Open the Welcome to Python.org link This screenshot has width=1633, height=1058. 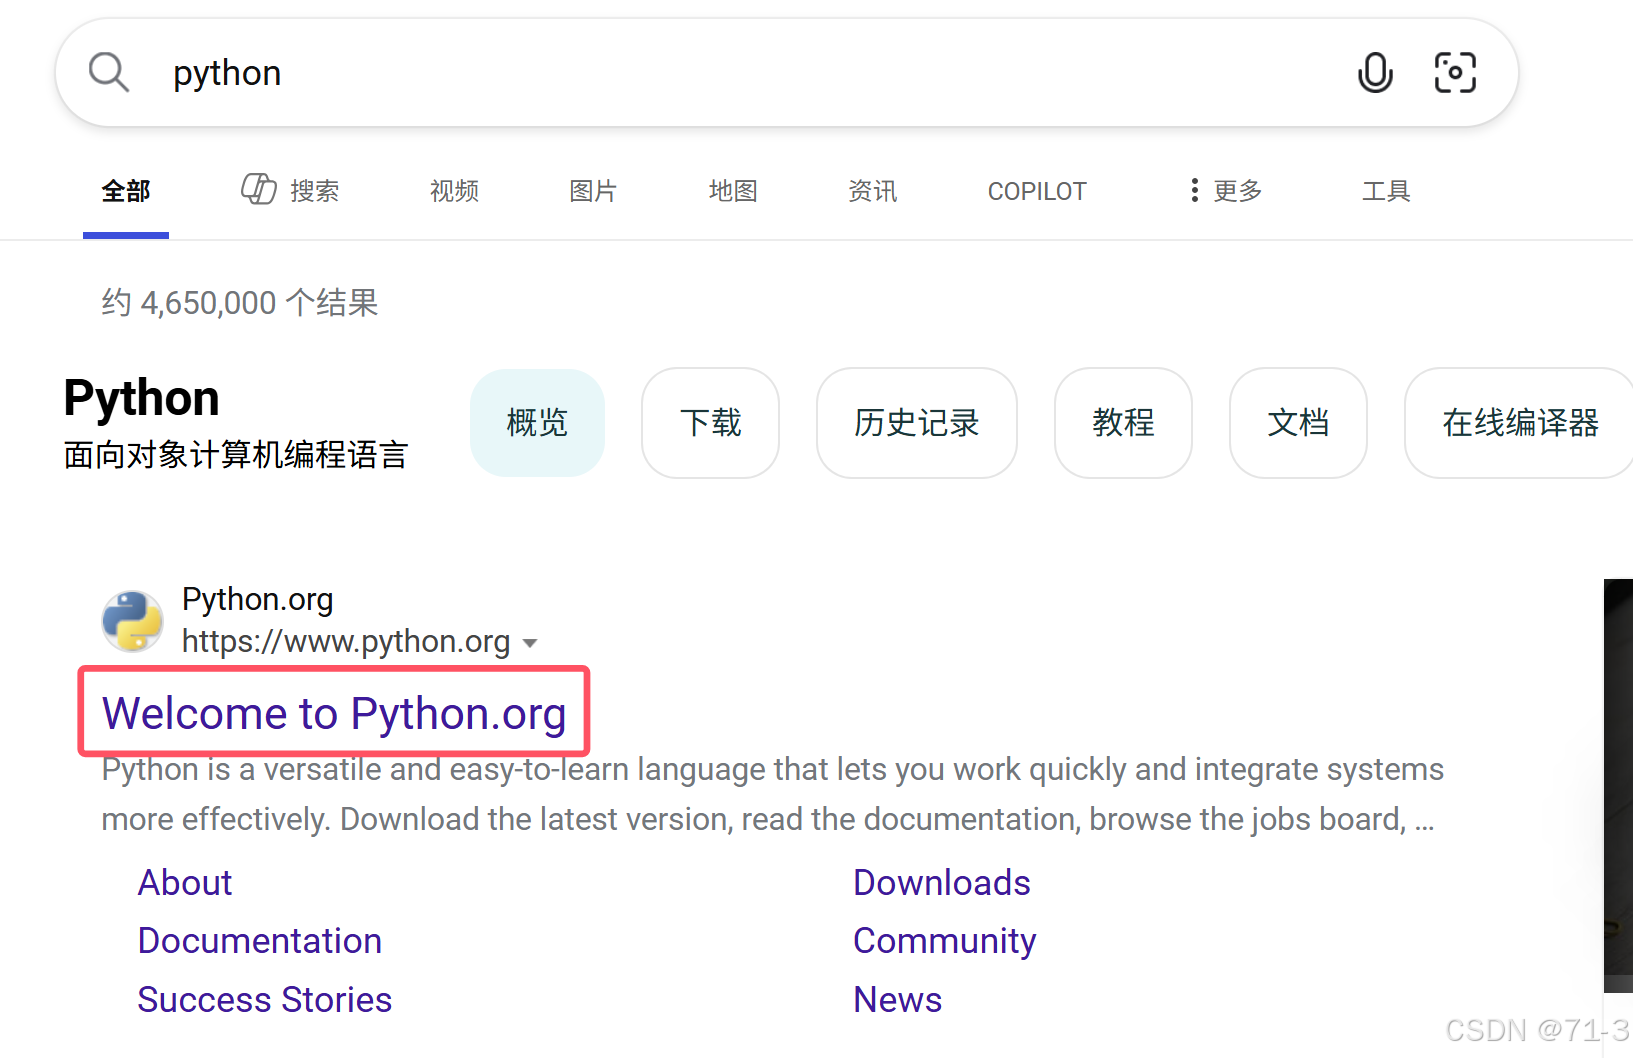[x=333, y=713]
